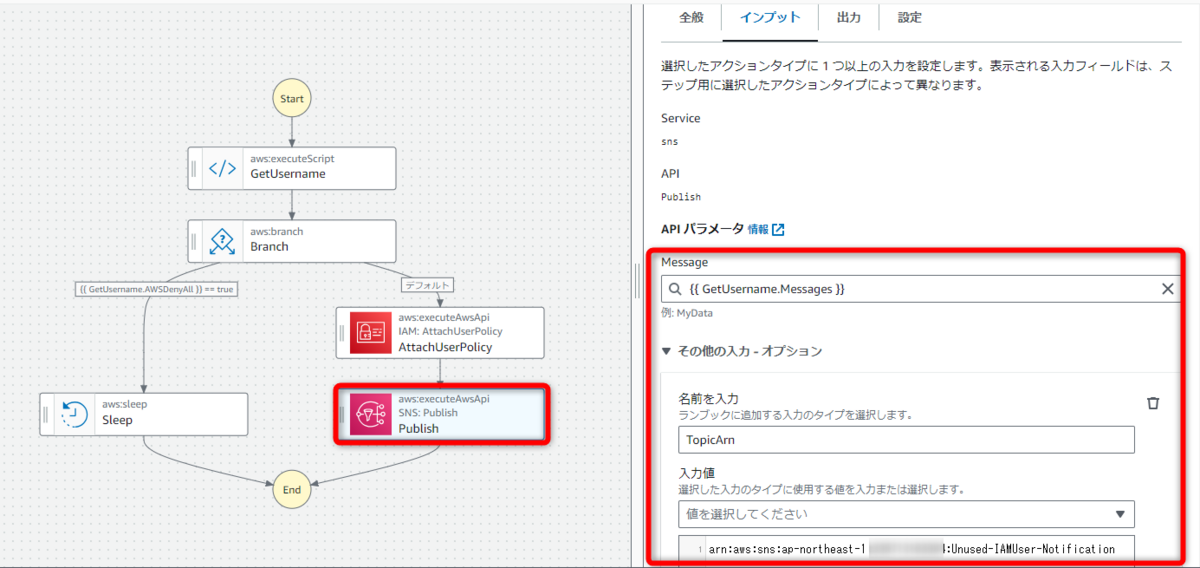Clear the Message field with X icon

coord(1167,289)
